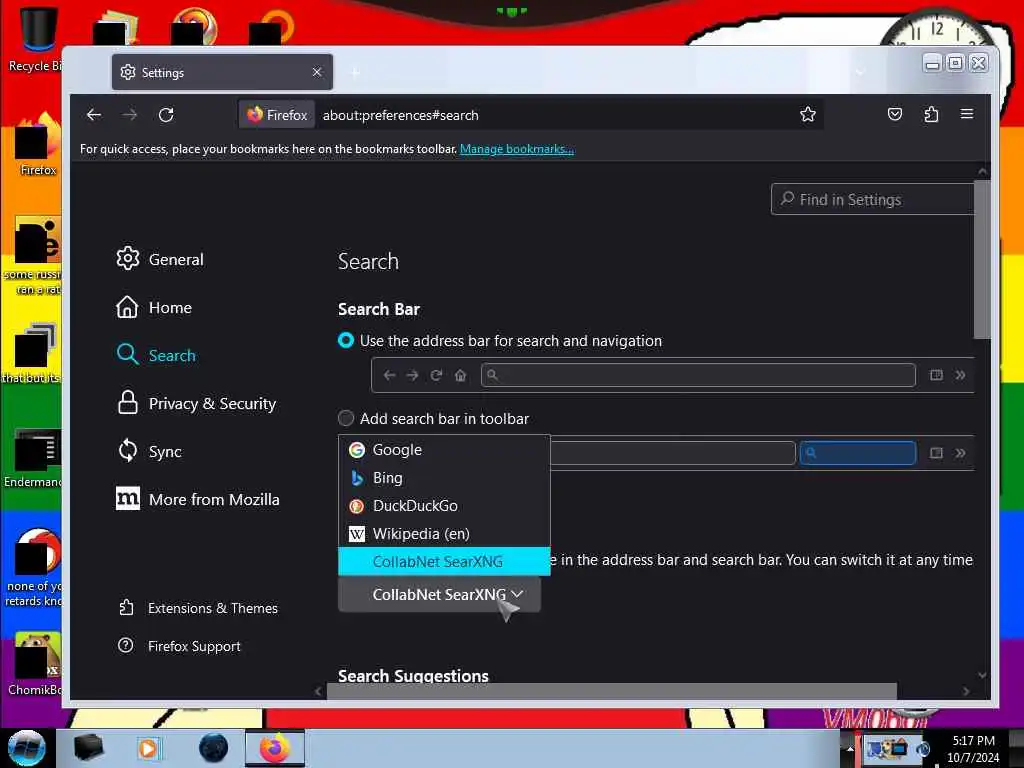Select the Enderman desktop icon
Viewport: 1024px width, 768px height.
[34, 457]
